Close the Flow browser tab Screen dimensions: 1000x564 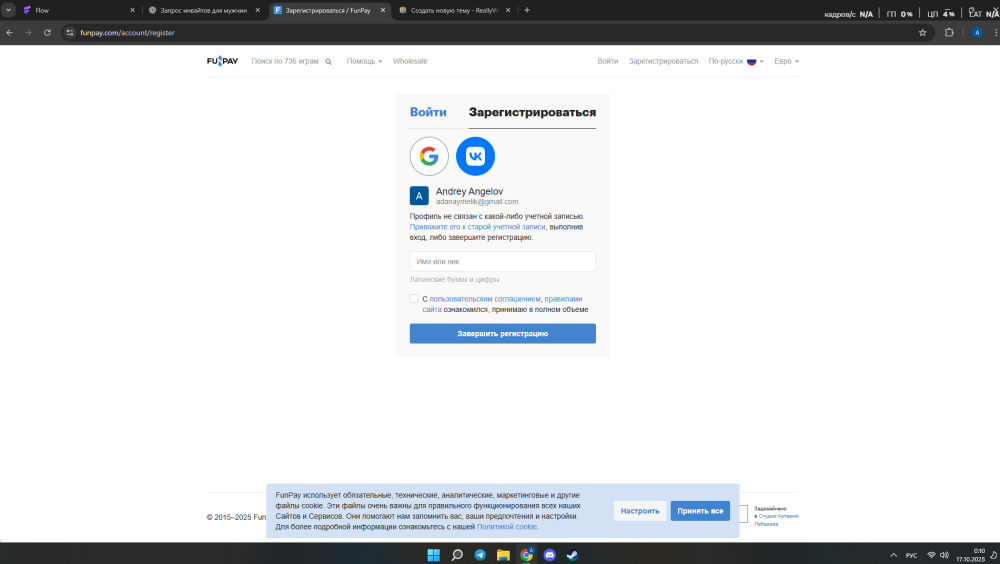click(x=133, y=10)
